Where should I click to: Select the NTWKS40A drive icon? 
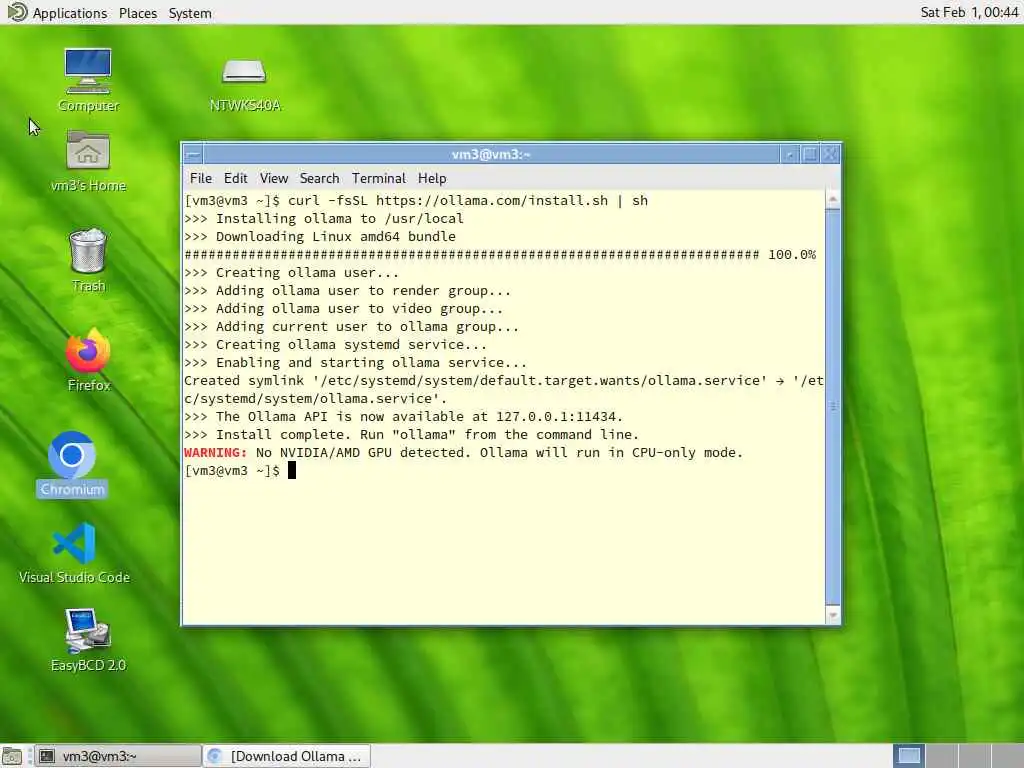244,85
